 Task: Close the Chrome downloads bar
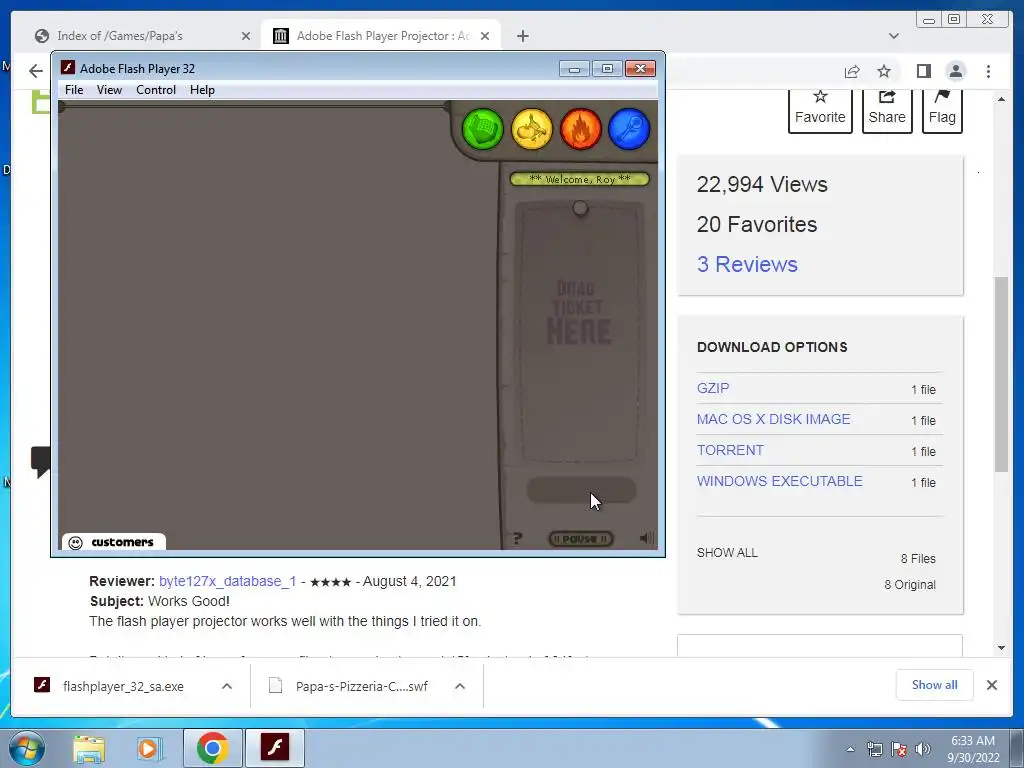[991, 685]
